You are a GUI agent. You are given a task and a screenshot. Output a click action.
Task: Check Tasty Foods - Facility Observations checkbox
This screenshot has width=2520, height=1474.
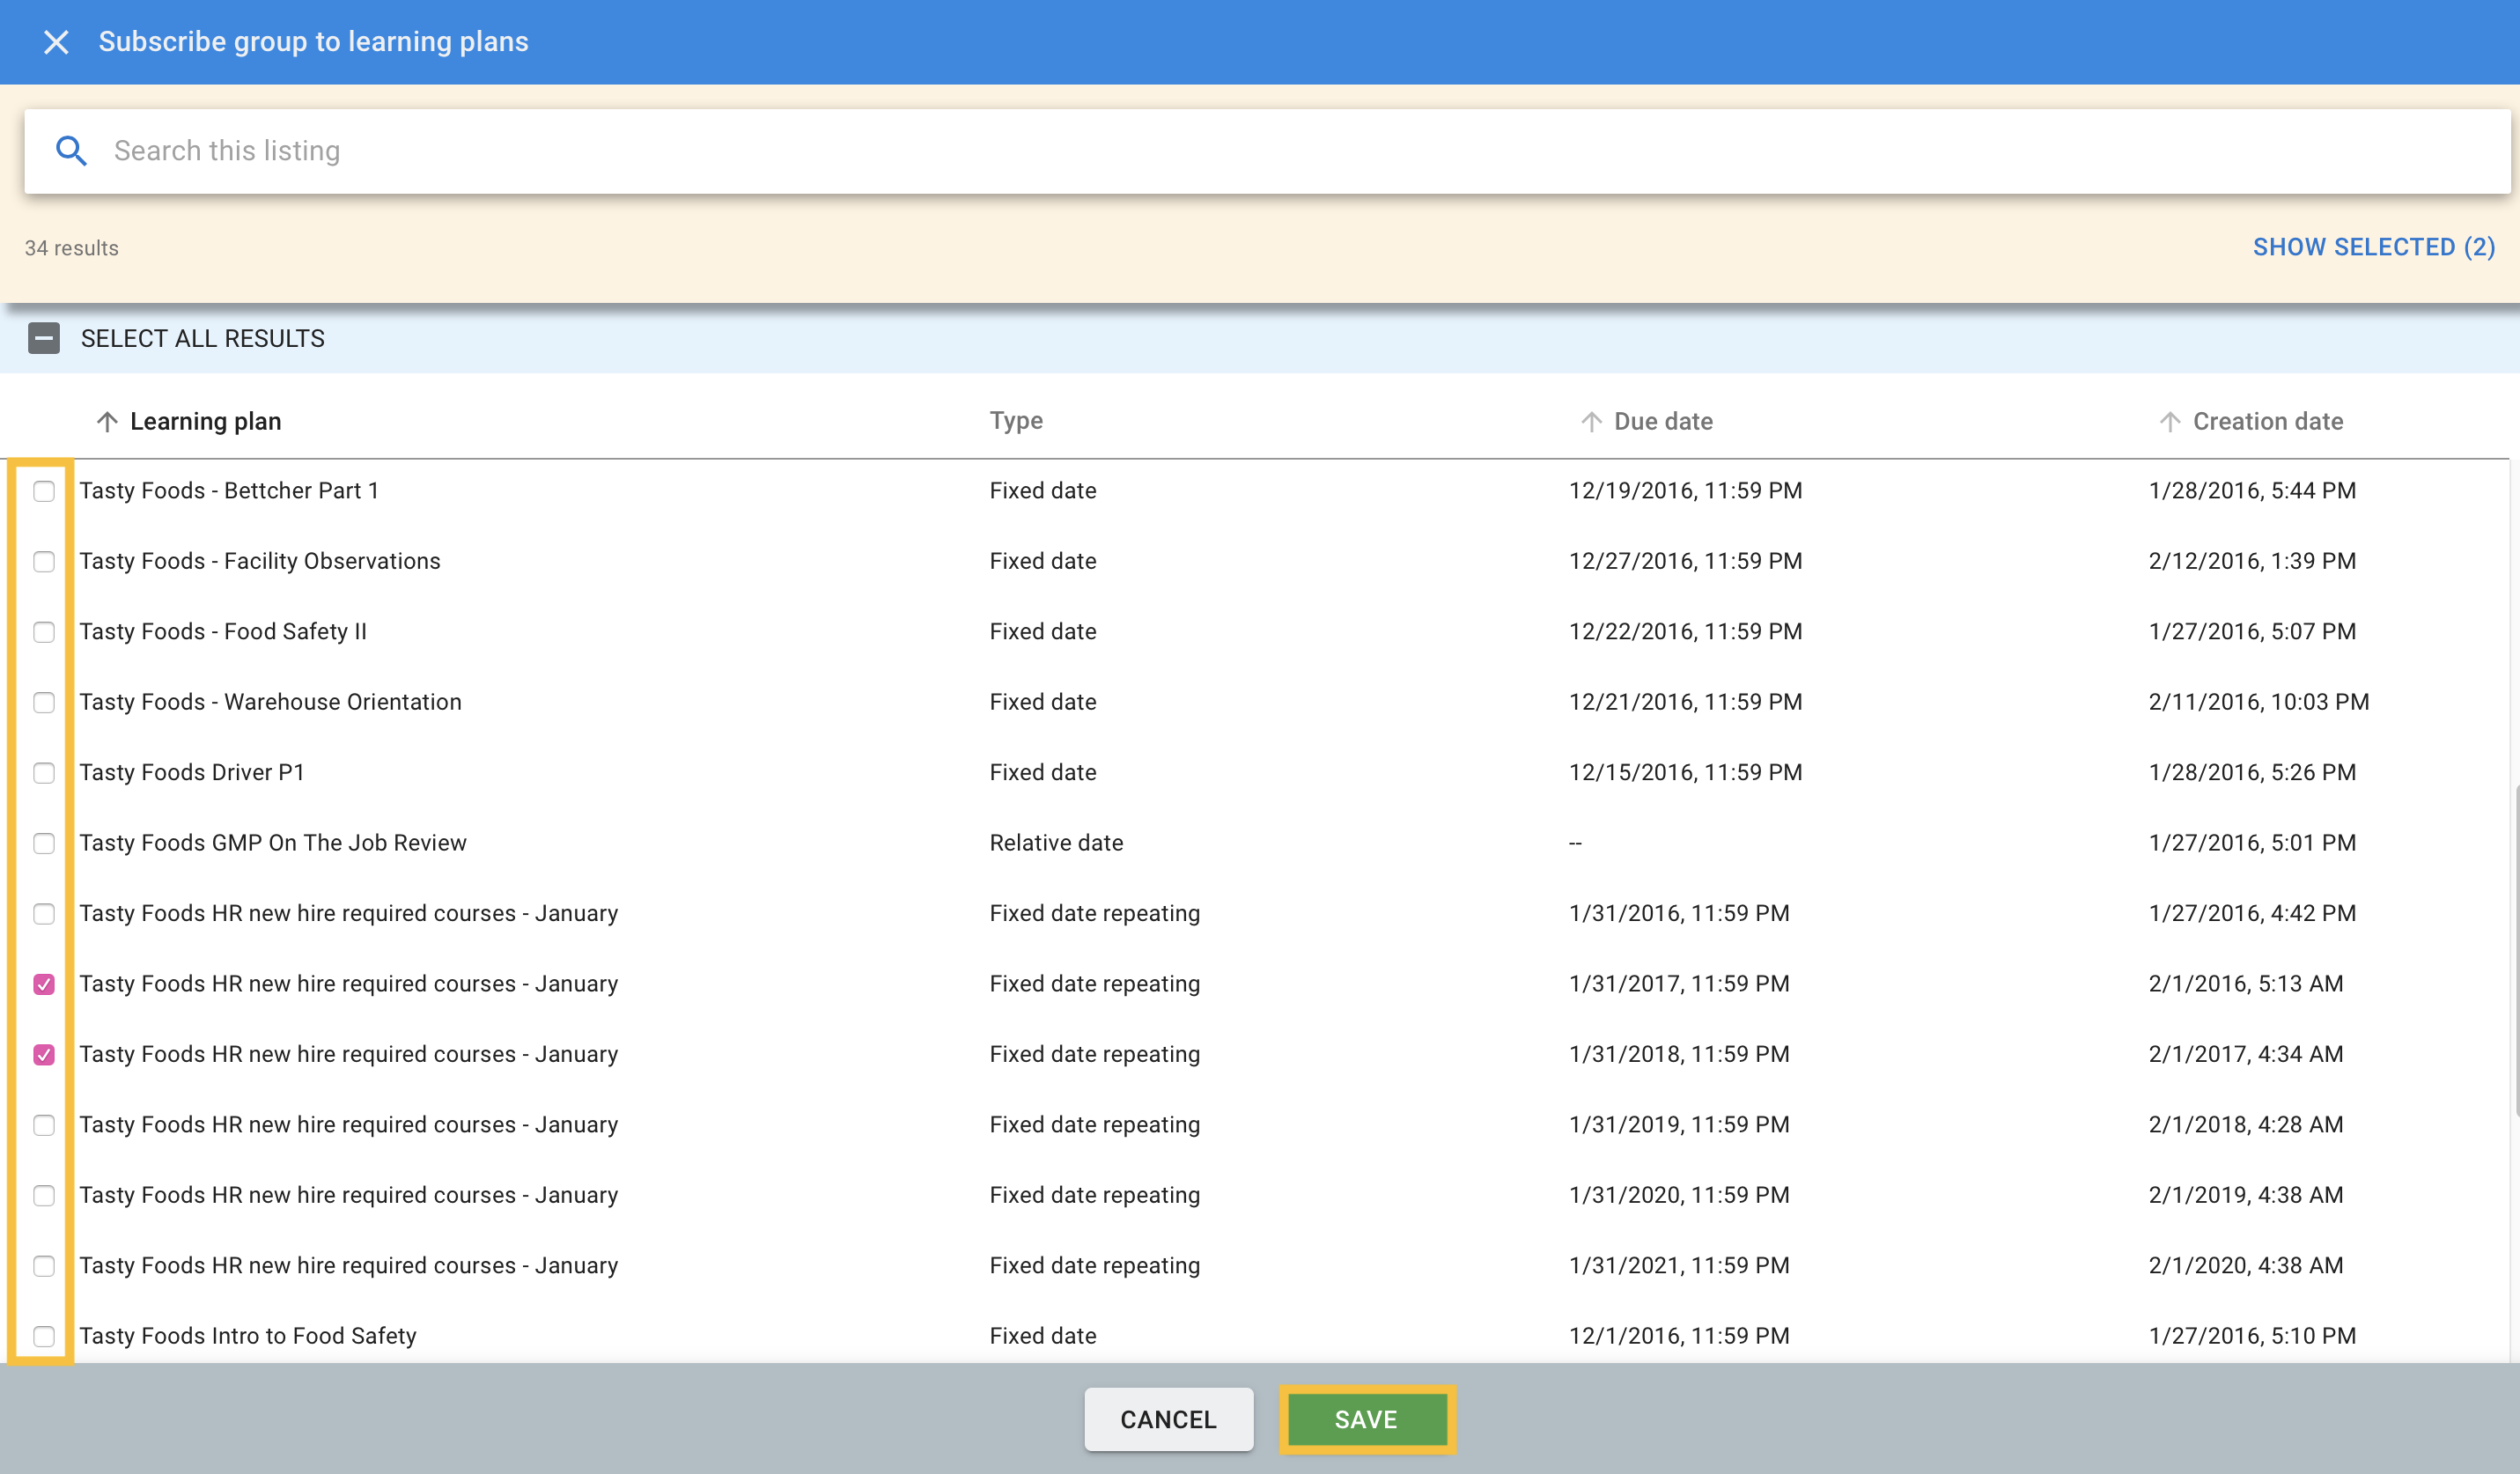tap(44, 561)
